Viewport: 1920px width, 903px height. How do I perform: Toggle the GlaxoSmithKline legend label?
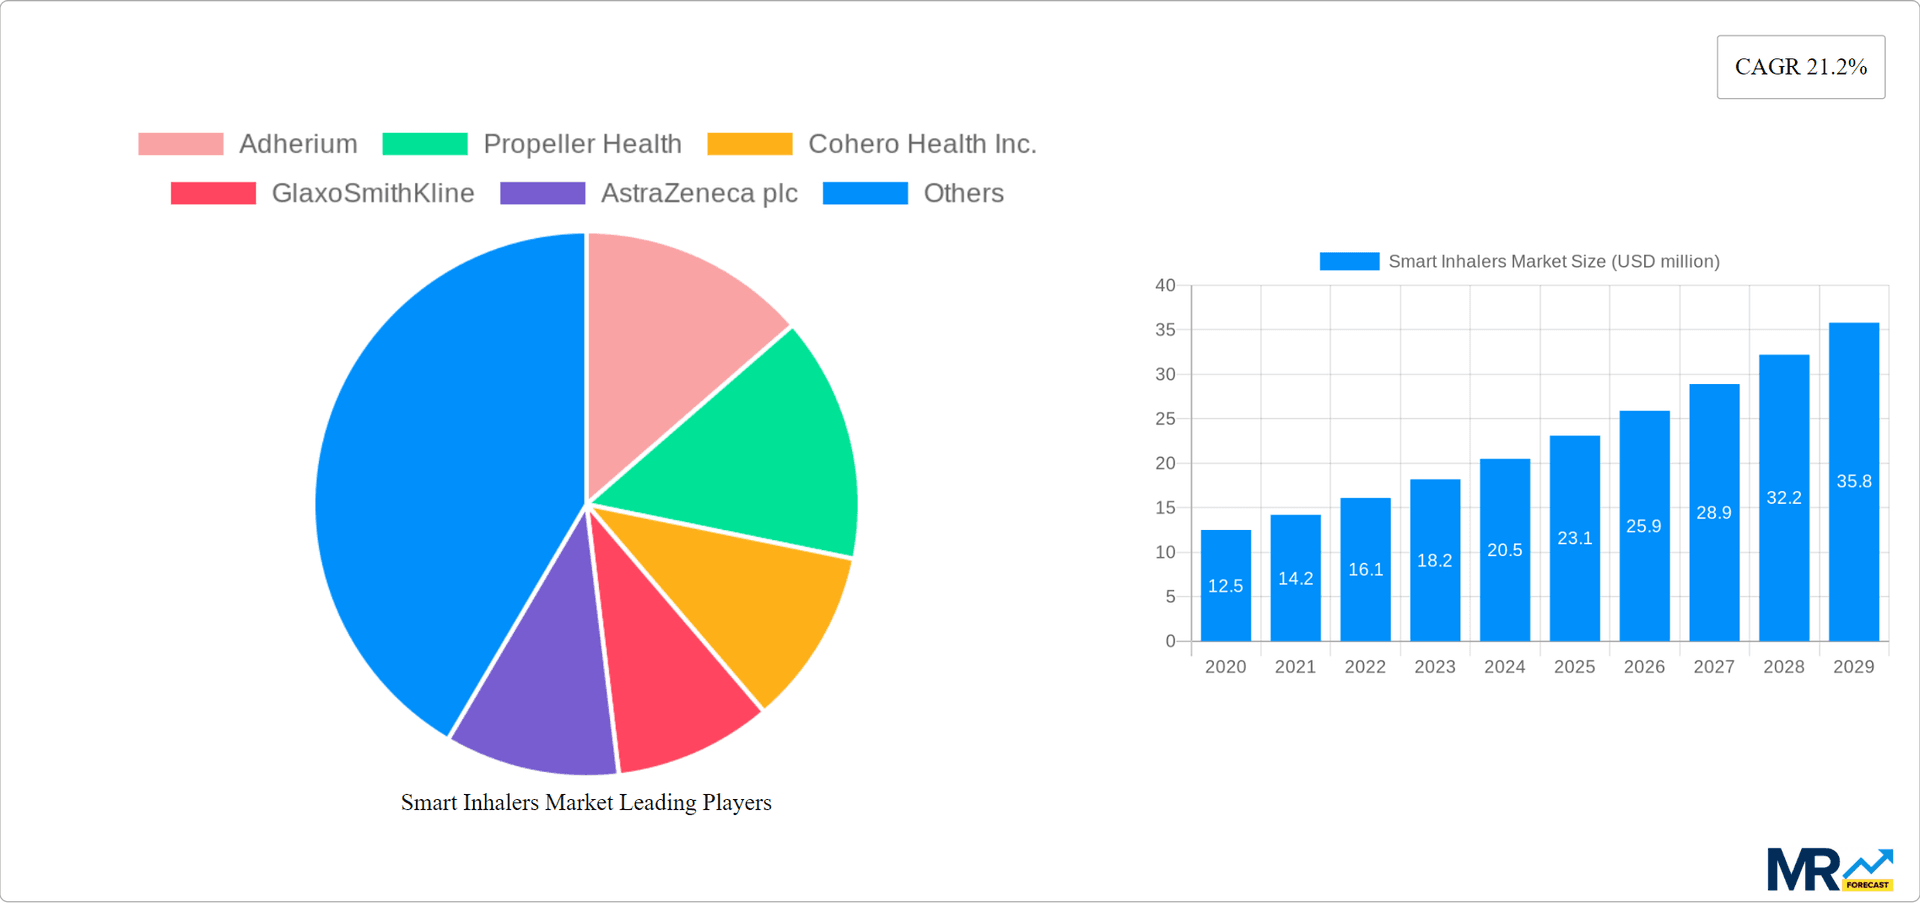374,192
